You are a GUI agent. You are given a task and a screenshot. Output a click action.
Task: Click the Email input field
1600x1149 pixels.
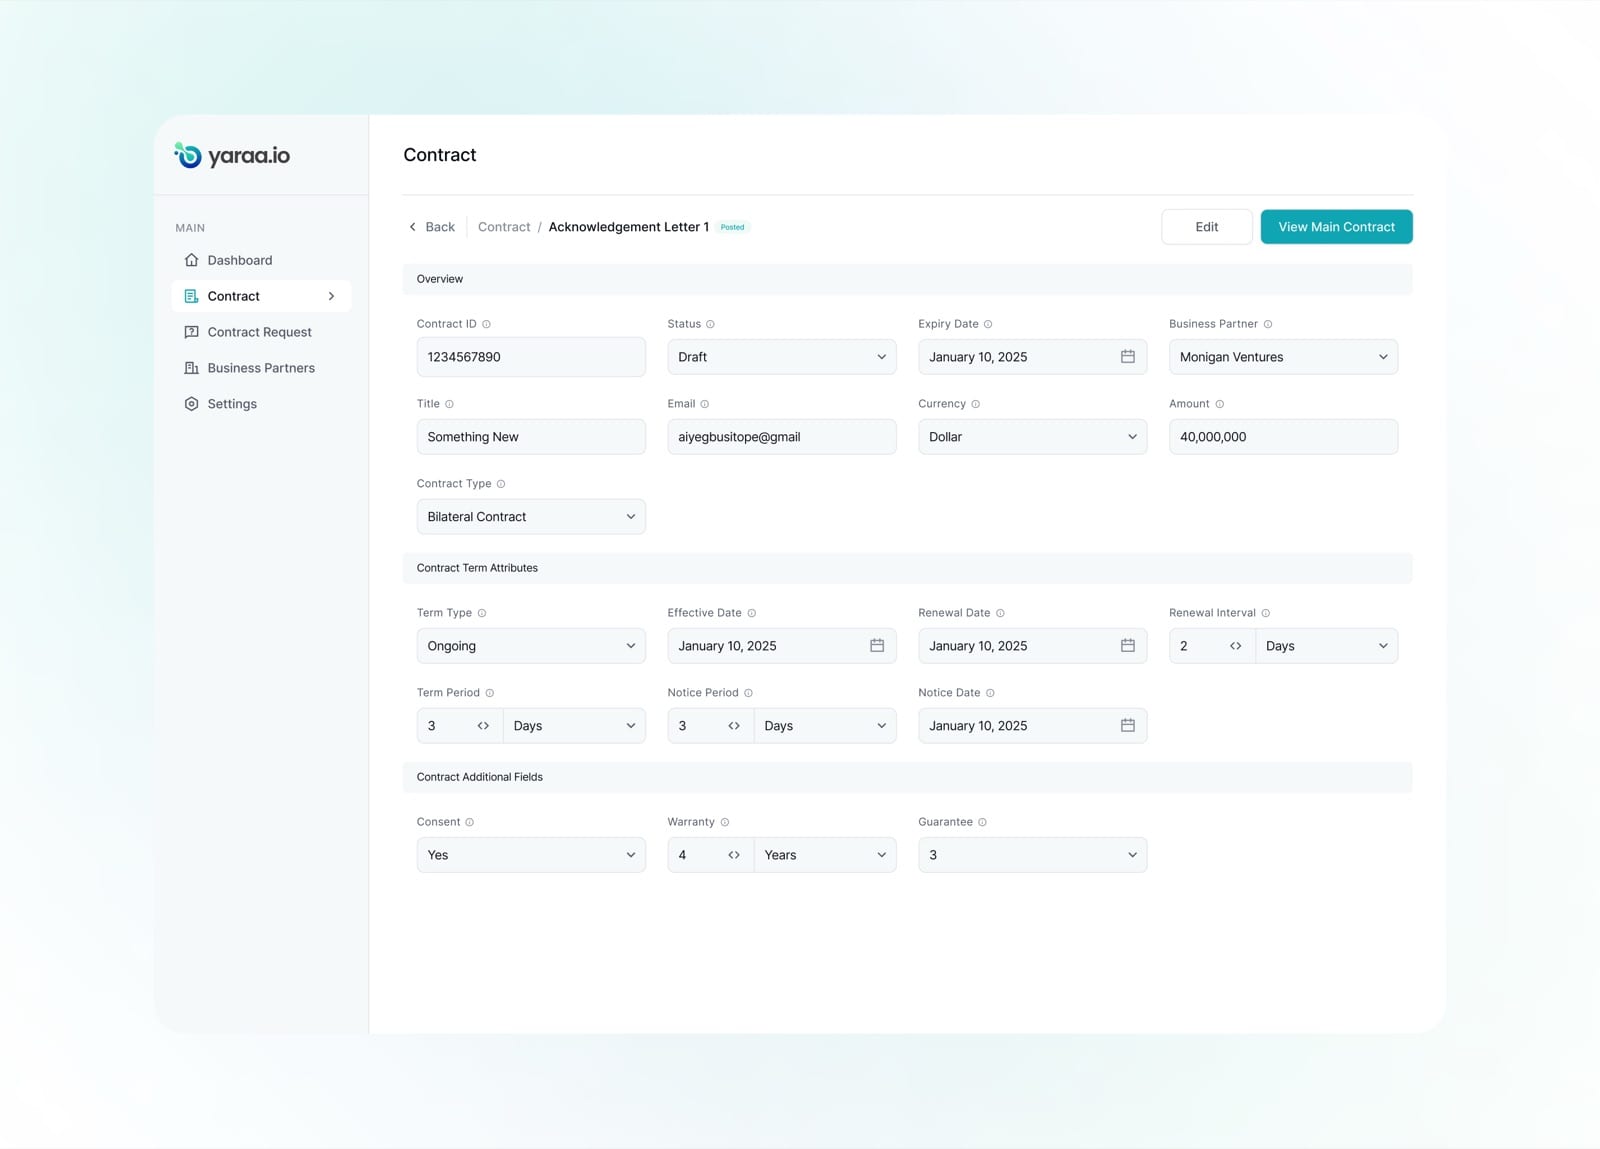782,437
